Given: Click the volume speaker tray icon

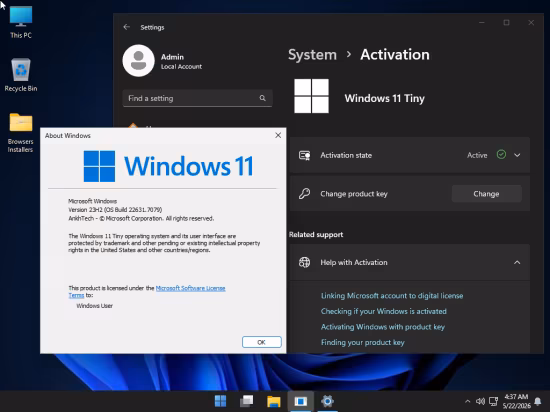Looking at the screenshot, I should (x=480, y=401).
